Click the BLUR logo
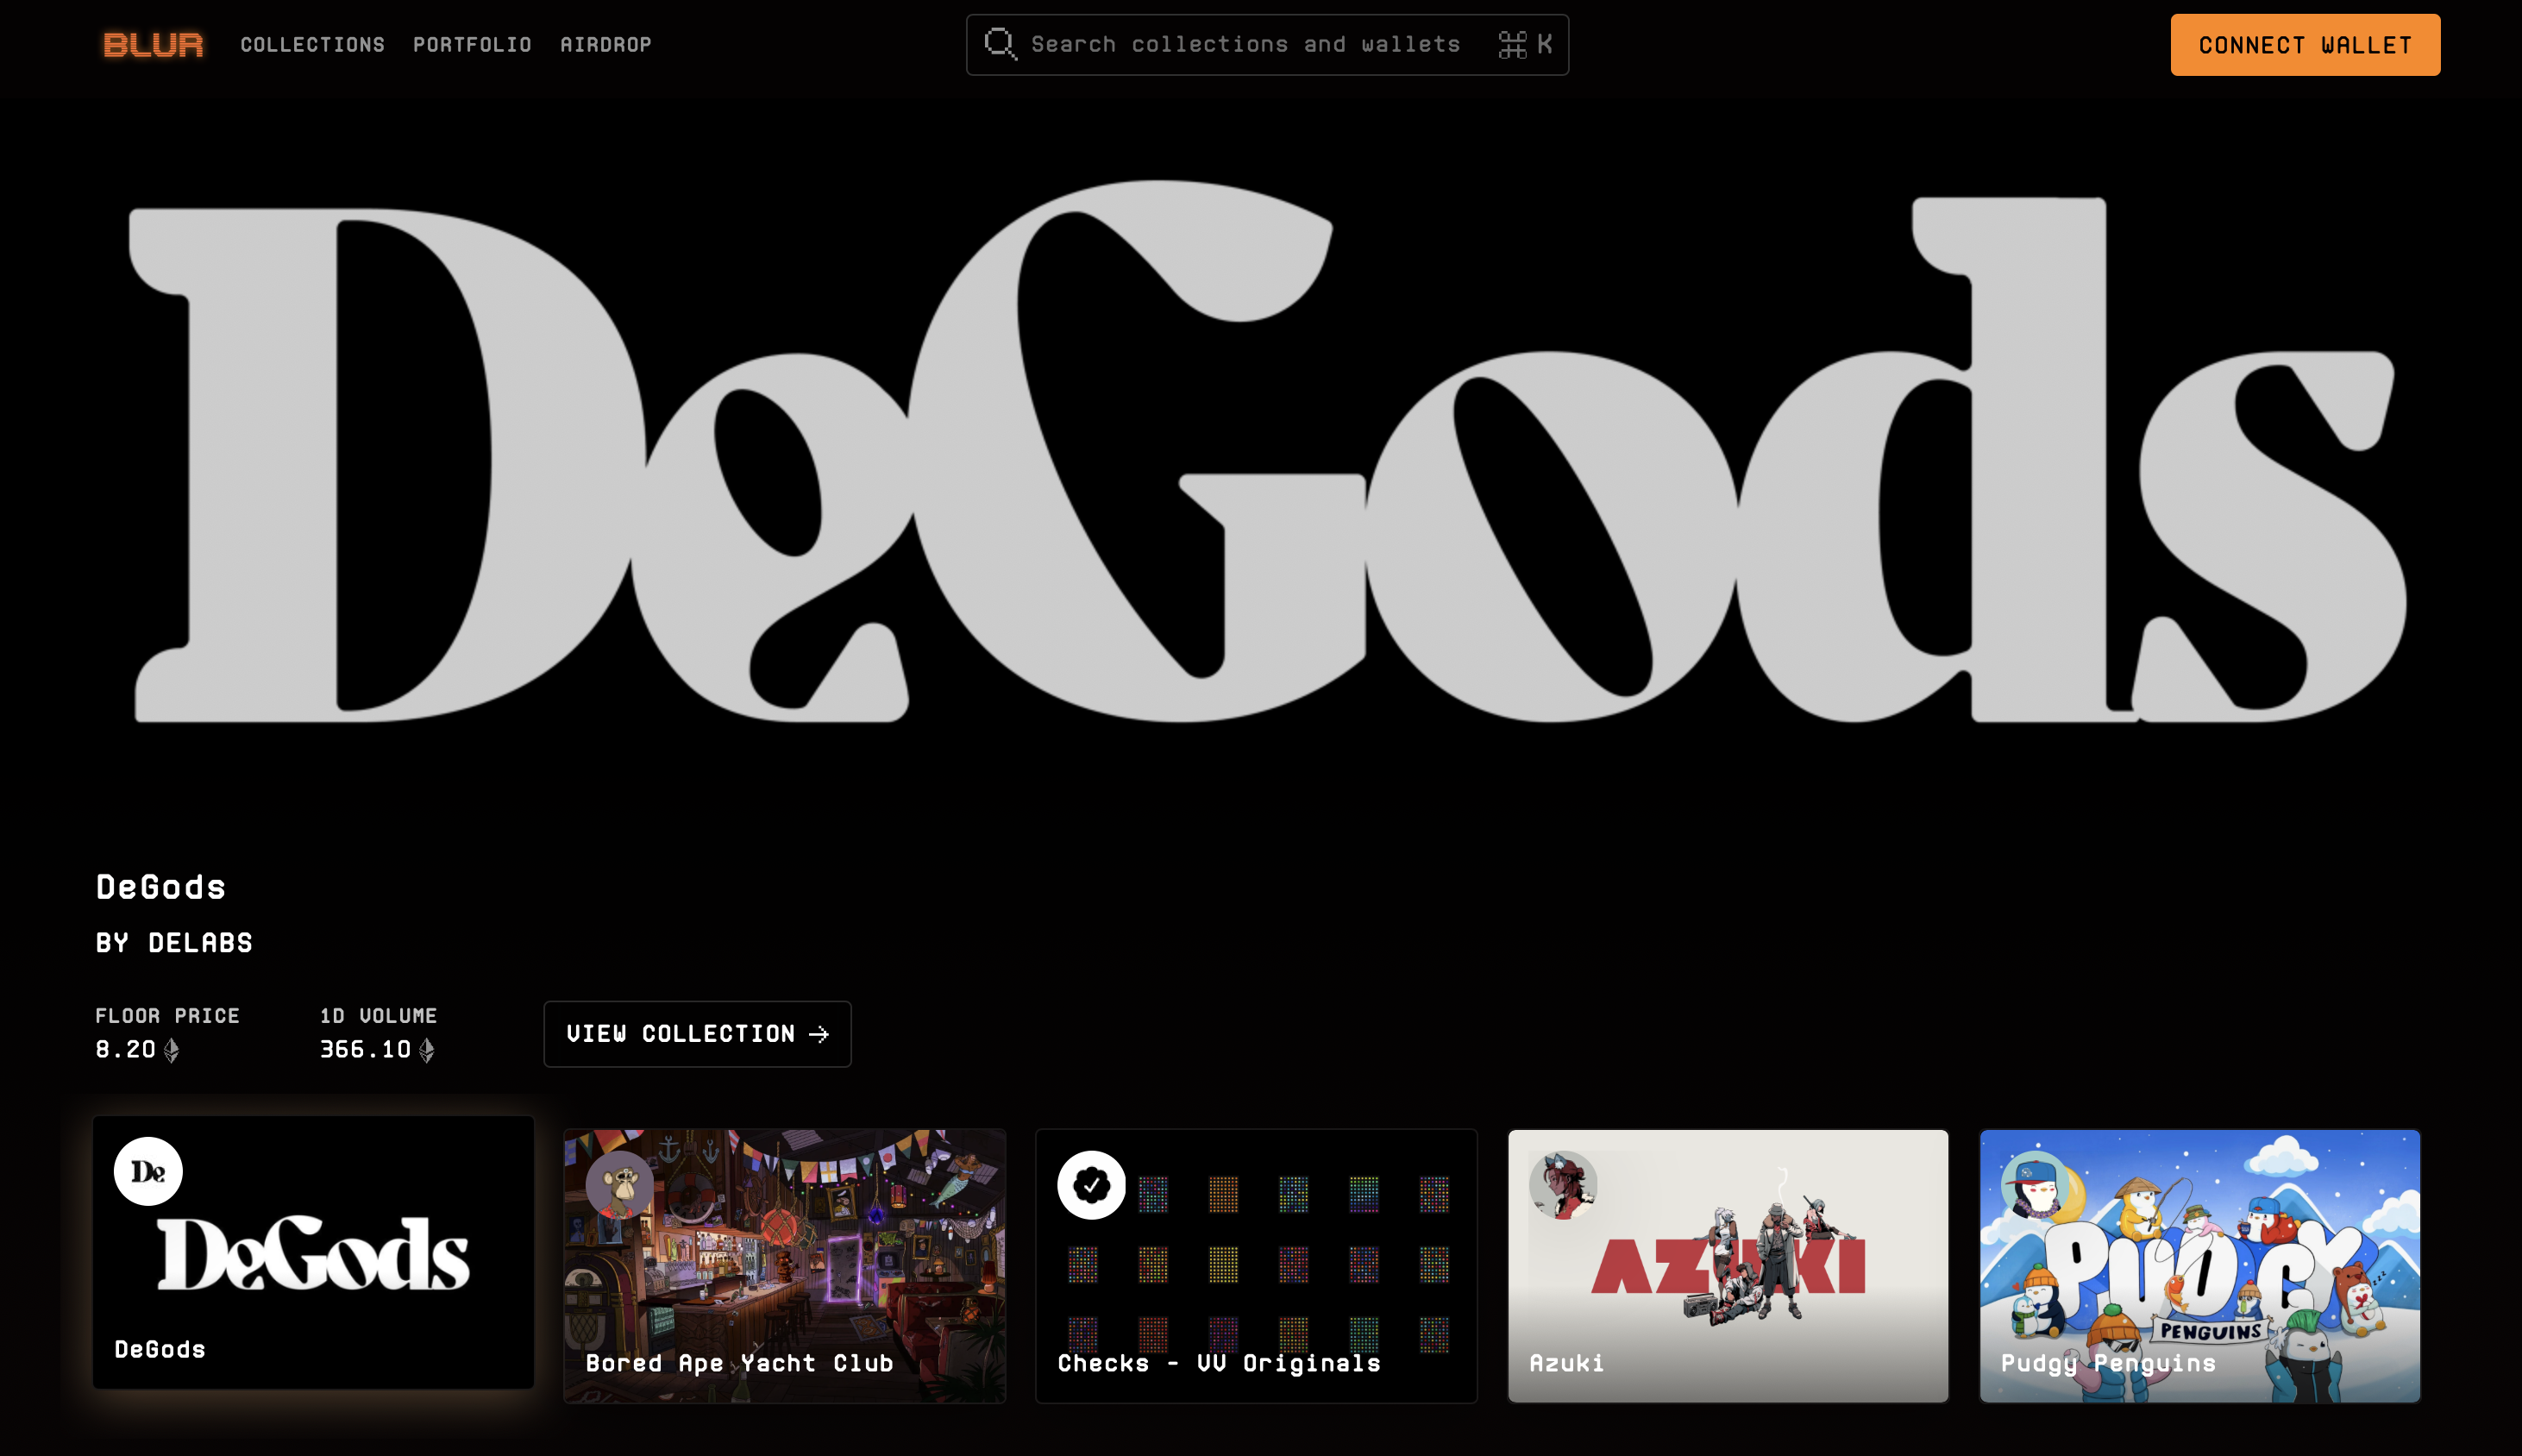This screenshot has width=2522, height=1456. 153,45
